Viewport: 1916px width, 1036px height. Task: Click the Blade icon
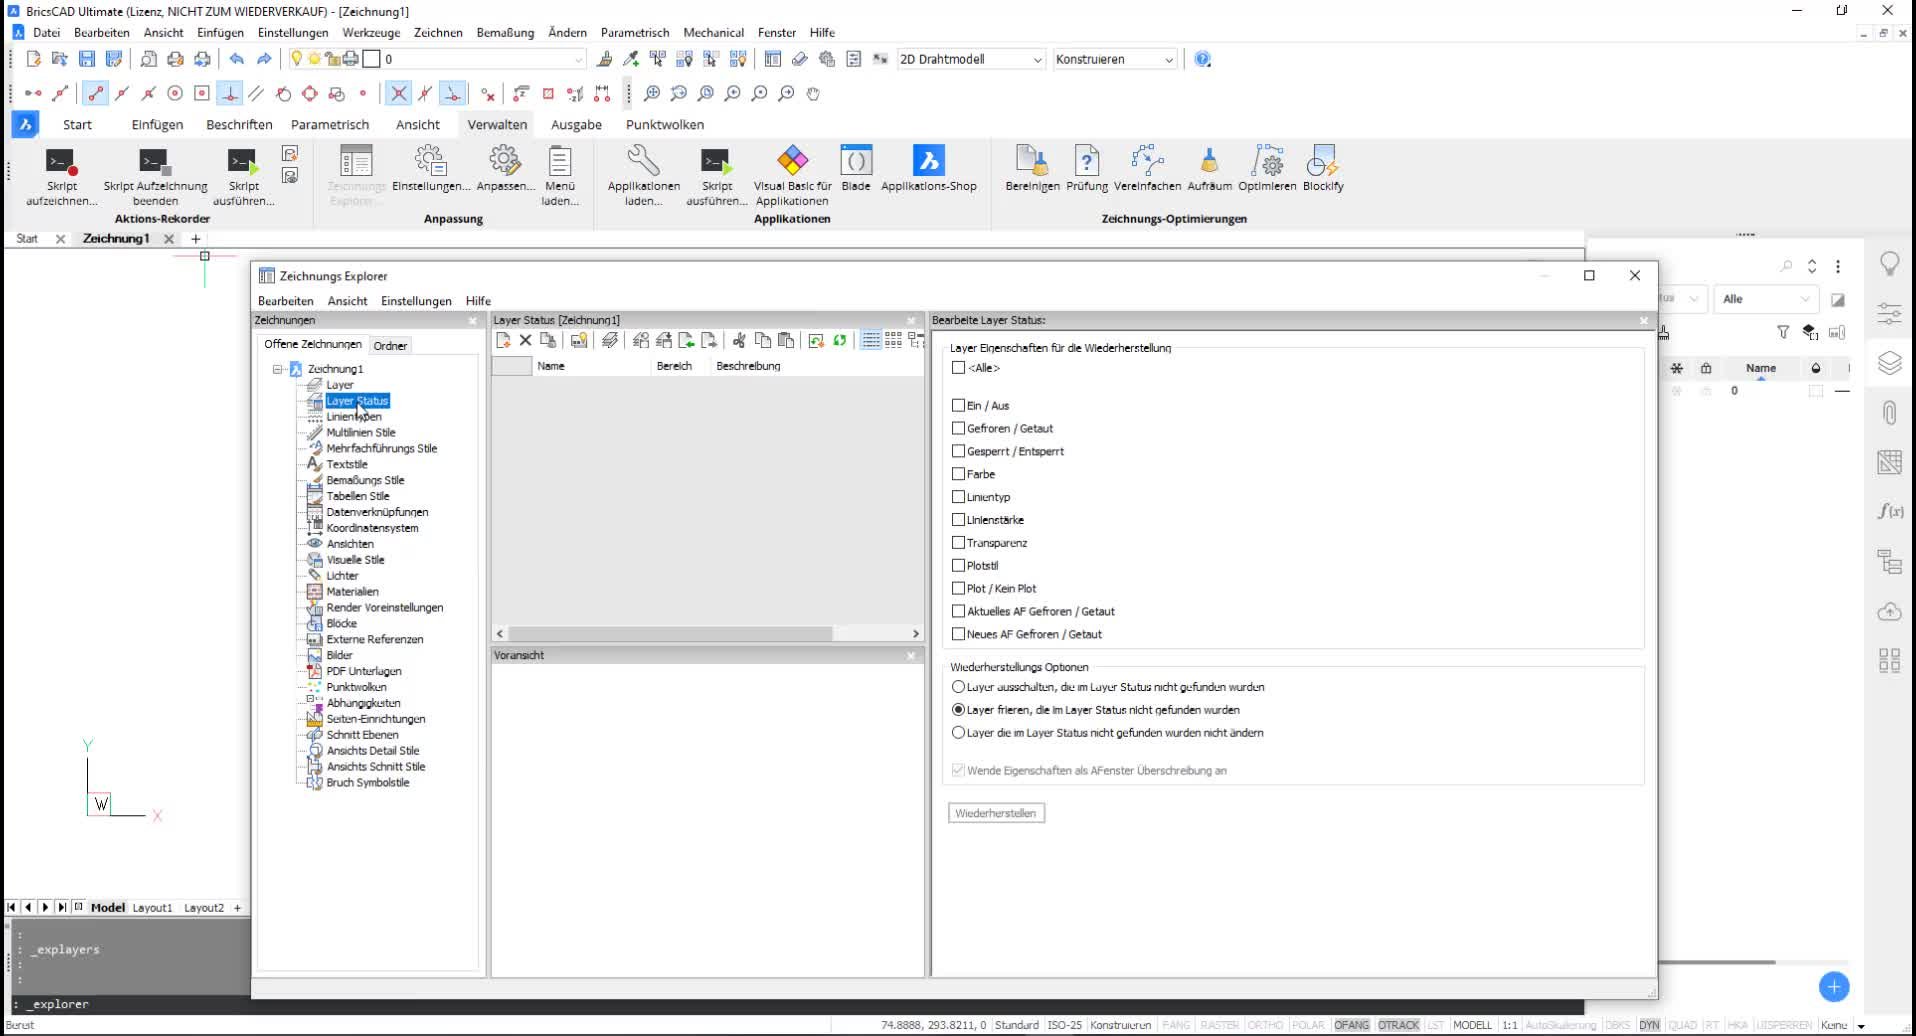(x=856, y=162)
